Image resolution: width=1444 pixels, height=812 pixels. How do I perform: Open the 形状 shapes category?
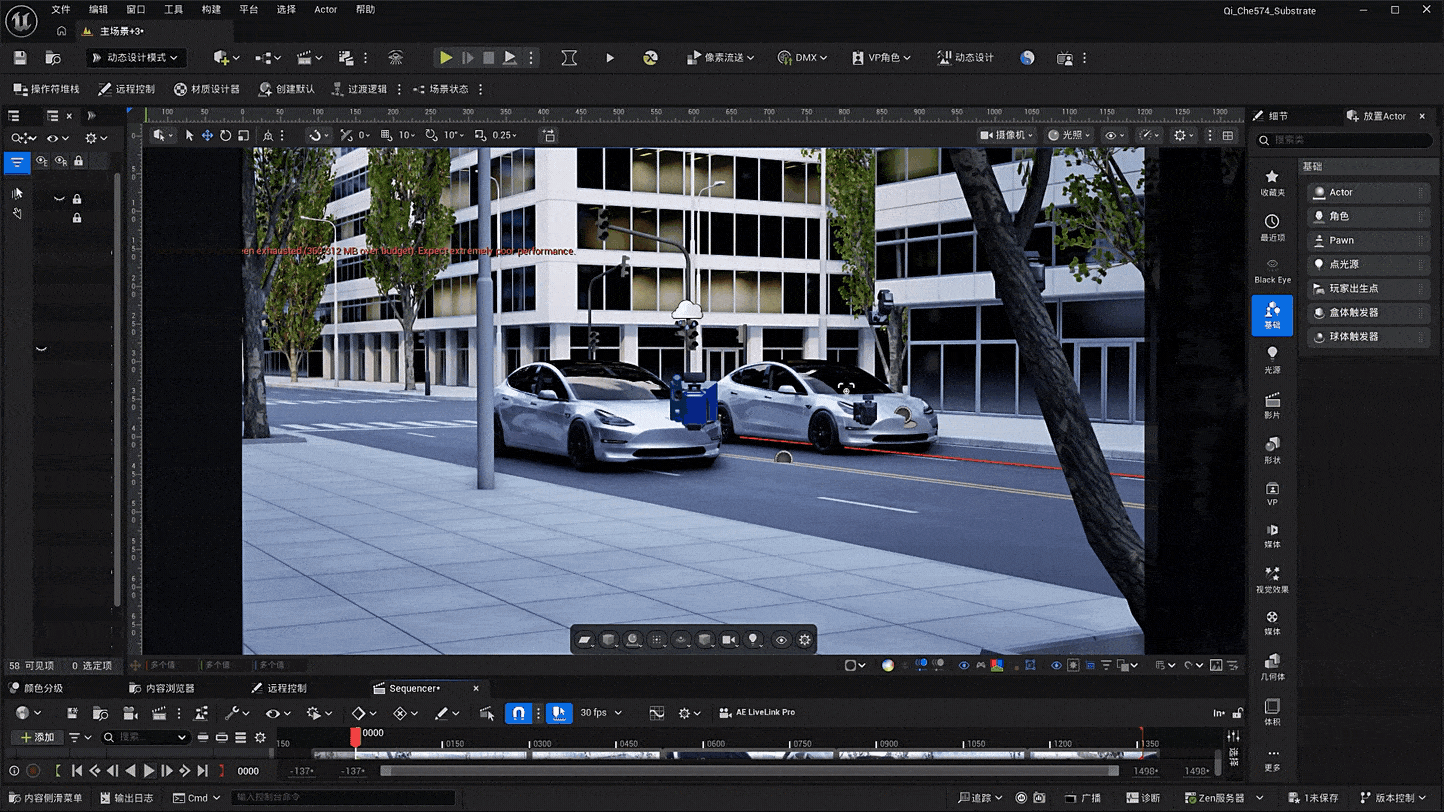1272,450
